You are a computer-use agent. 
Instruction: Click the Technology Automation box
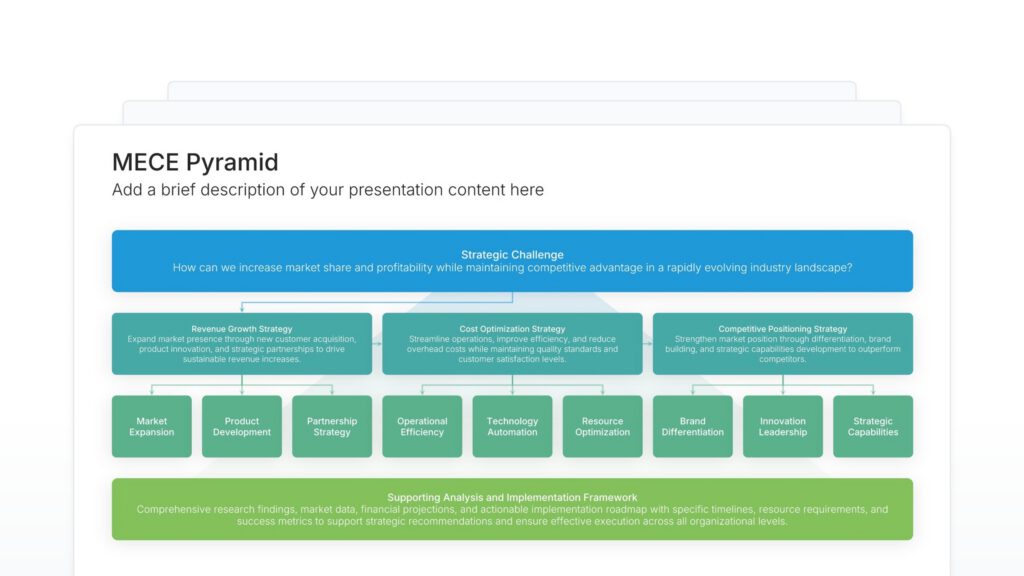[x=512, y=427]
